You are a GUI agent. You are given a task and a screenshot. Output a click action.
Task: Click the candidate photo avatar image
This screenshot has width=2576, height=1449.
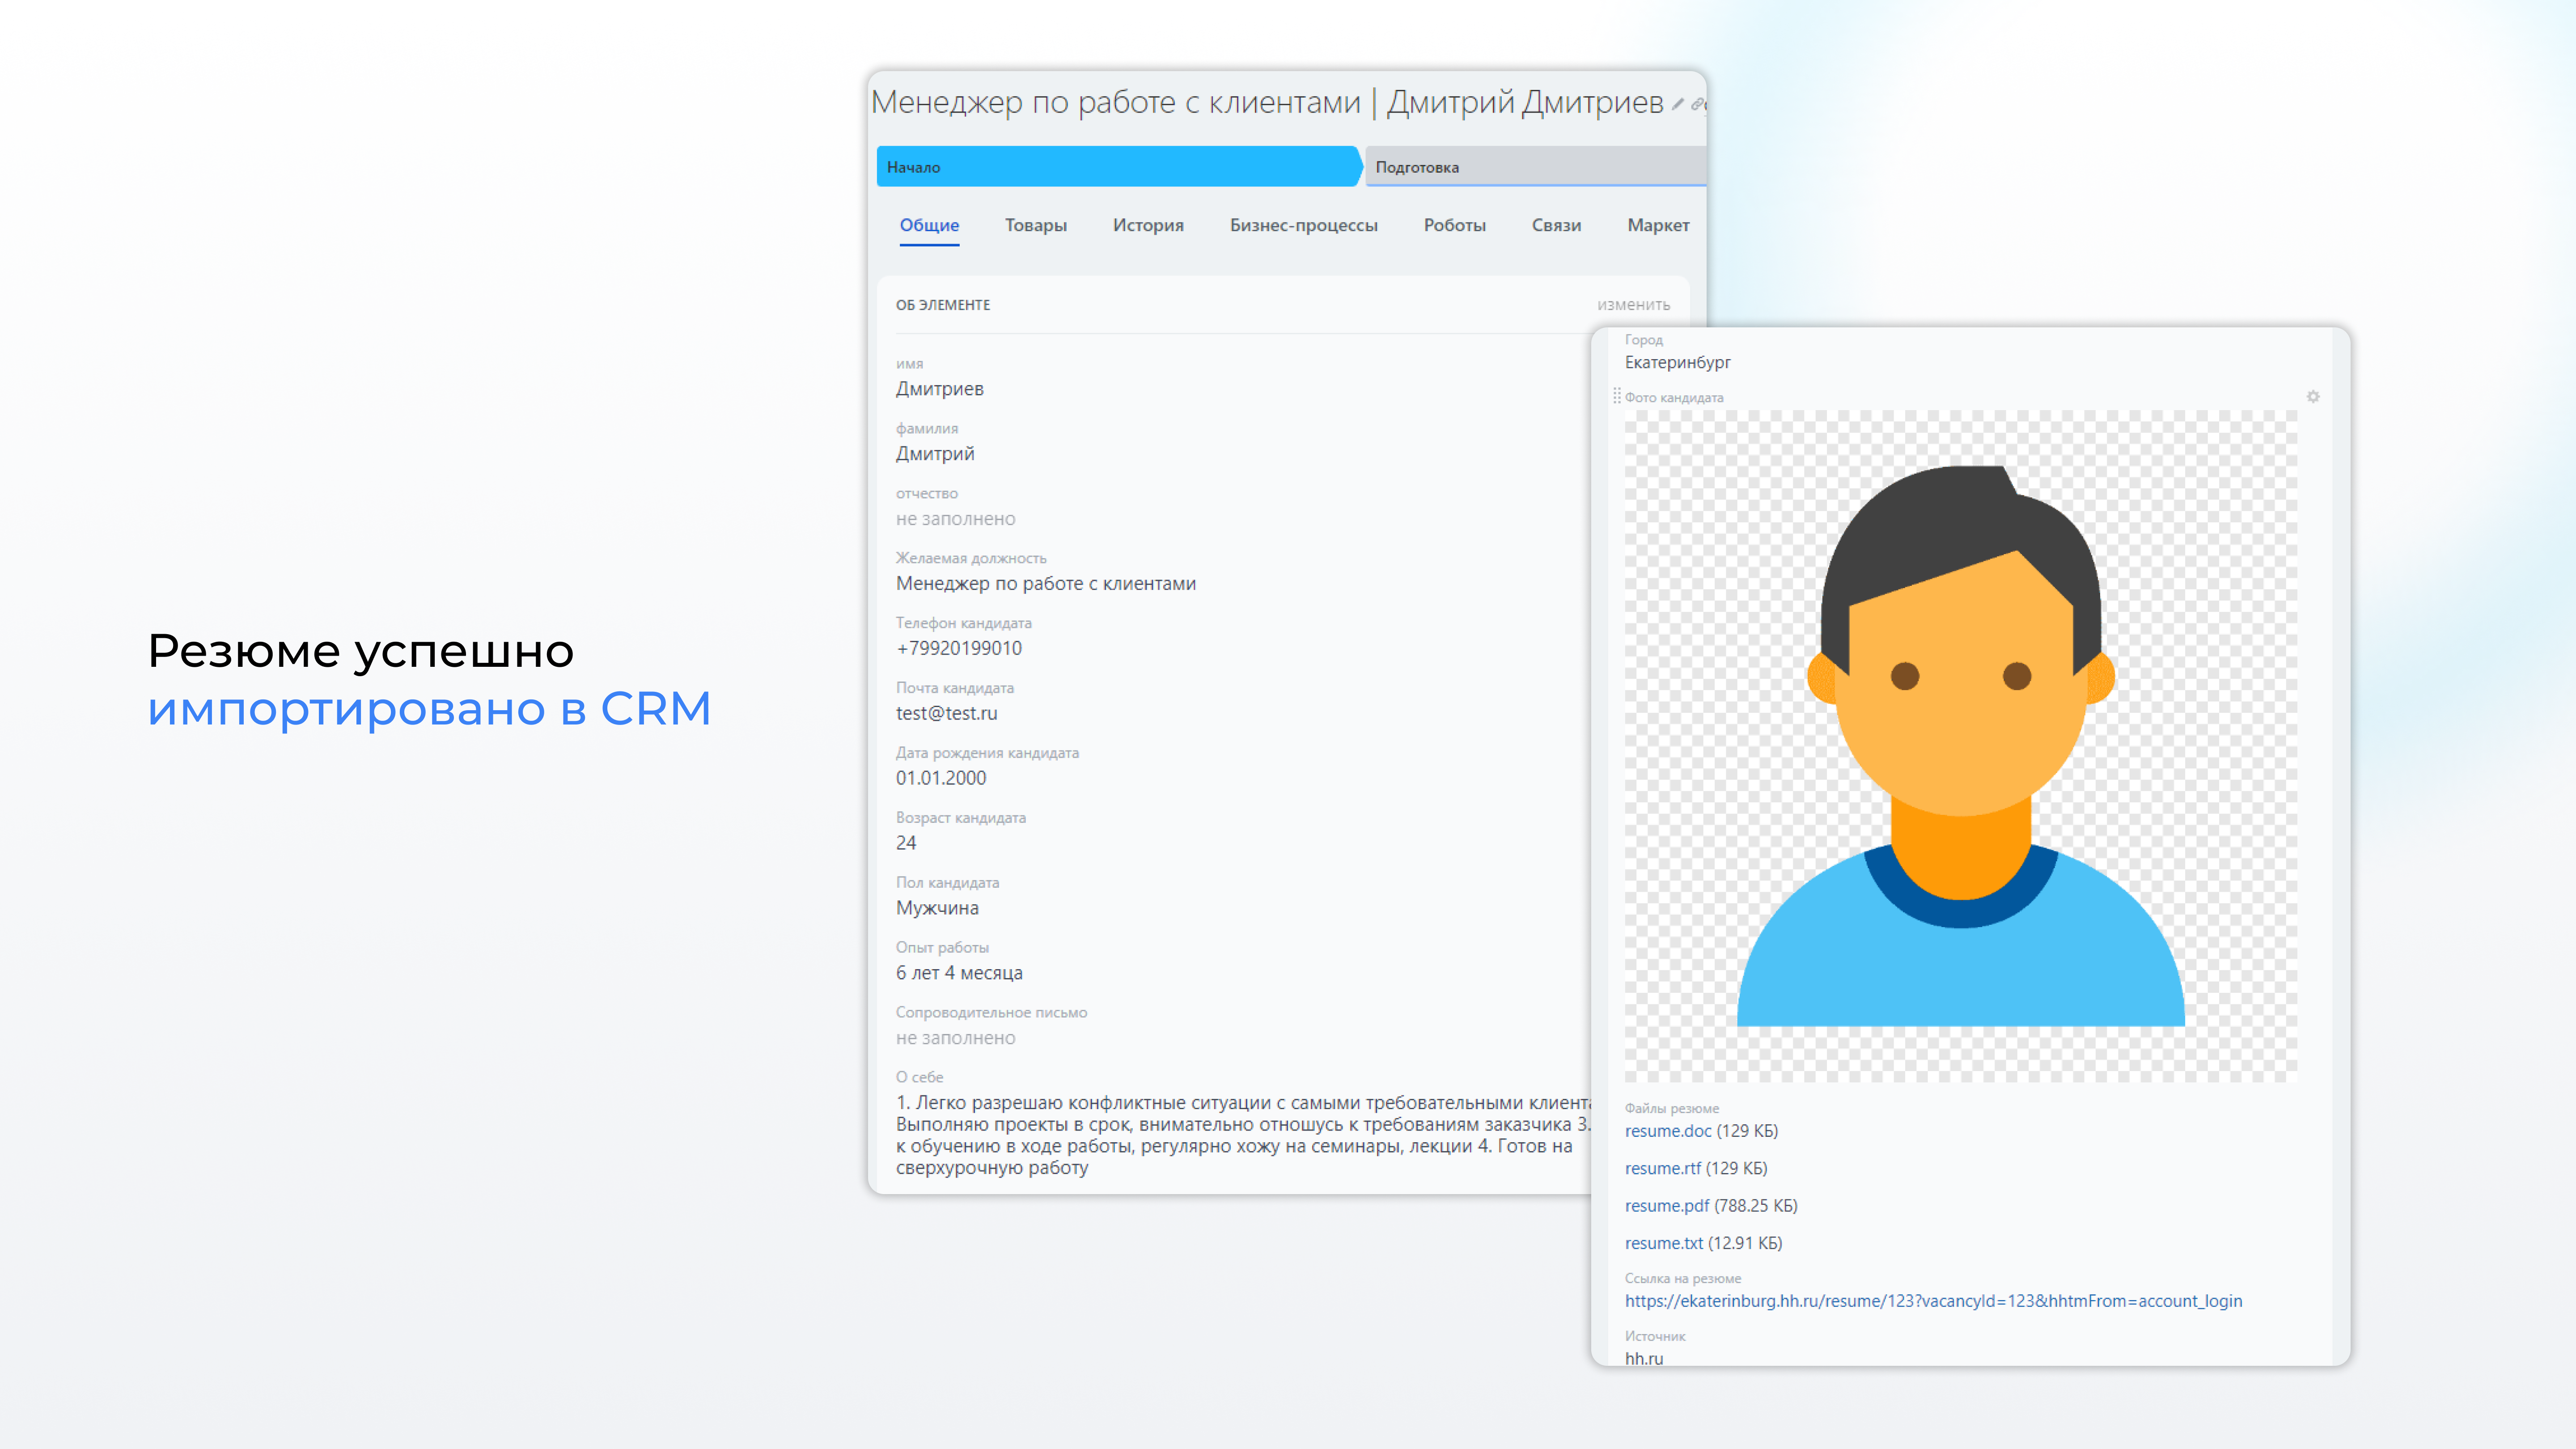tap(1960, 746)
